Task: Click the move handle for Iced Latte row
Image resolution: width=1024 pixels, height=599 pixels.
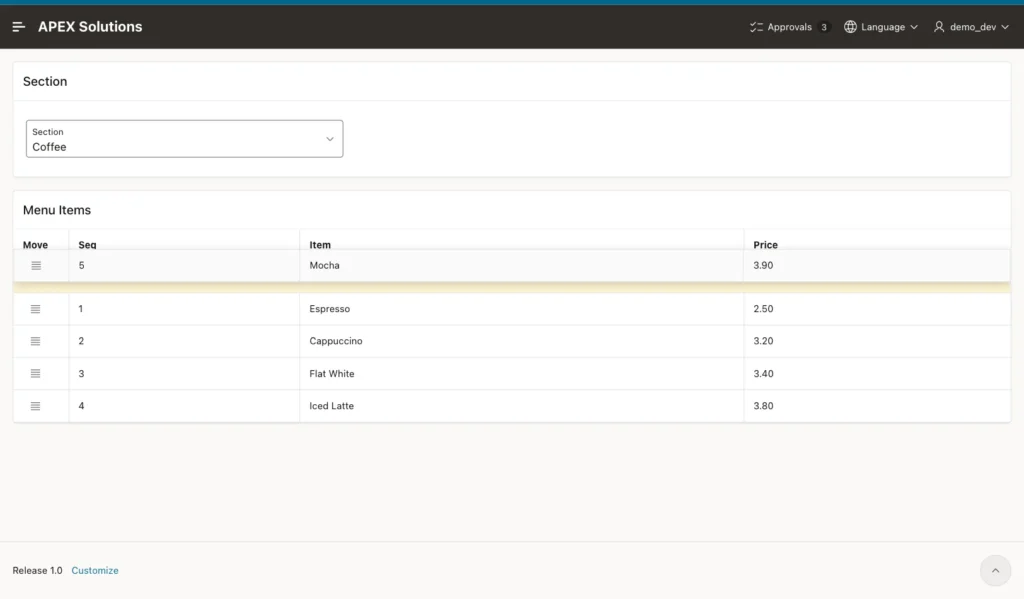Action: coord(35,406)
